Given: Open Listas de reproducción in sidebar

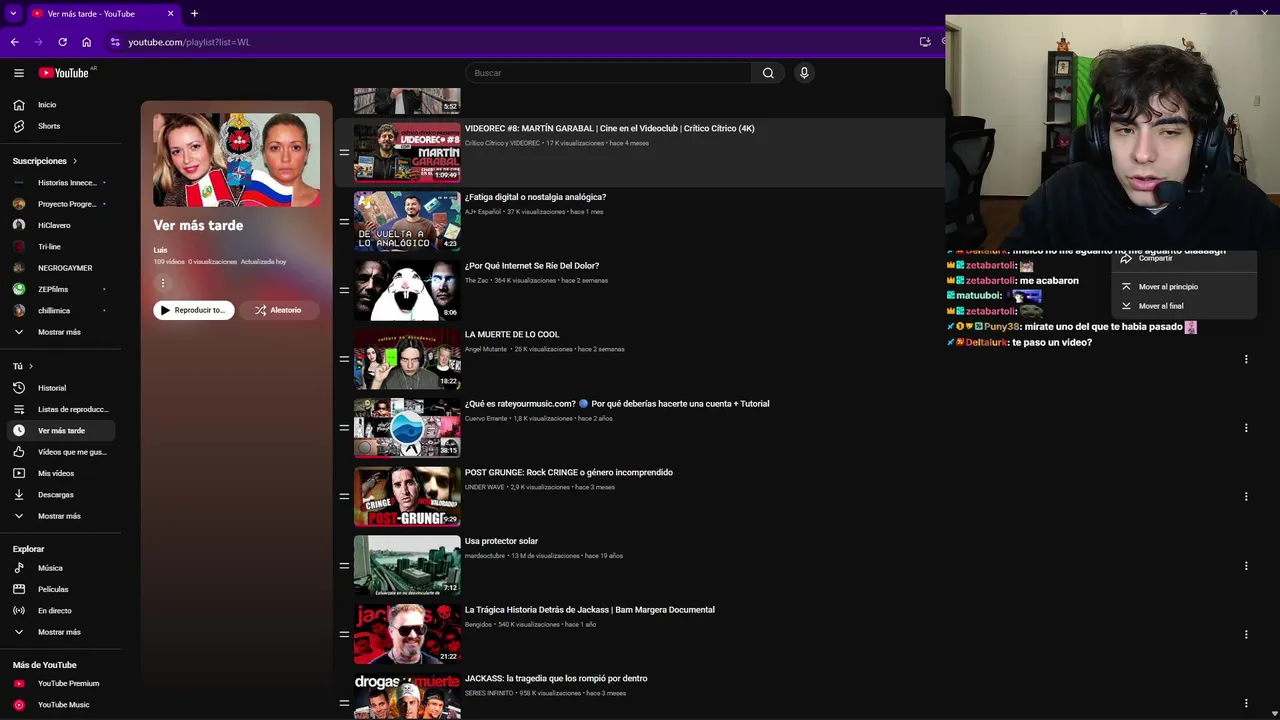Looking at the screenshot, I should 61,409.
